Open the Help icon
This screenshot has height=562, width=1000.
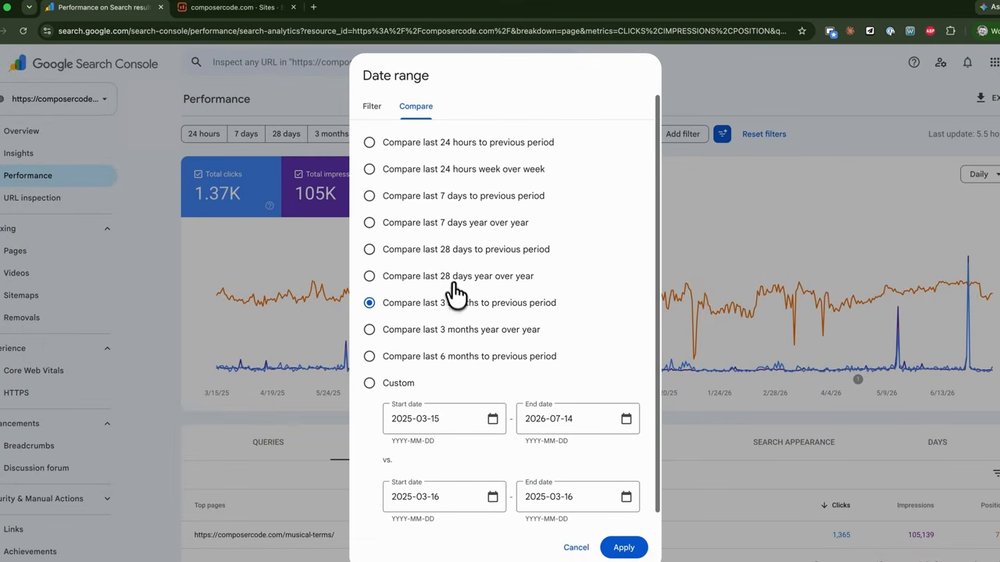click(914, 62)
